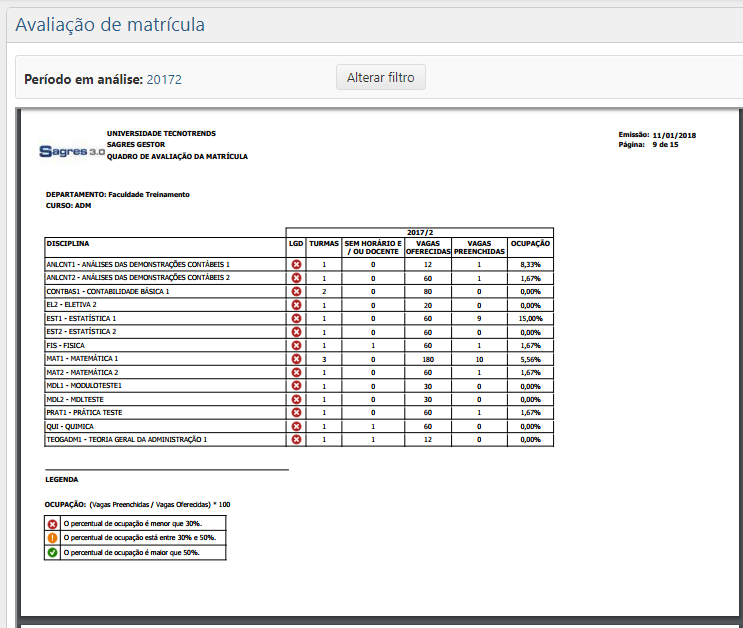Image resolution: width=743 pixels, height=628 pixels.
Task: Click red X icon for MAT1 - Matemática 1
Action: click(296, 358)
